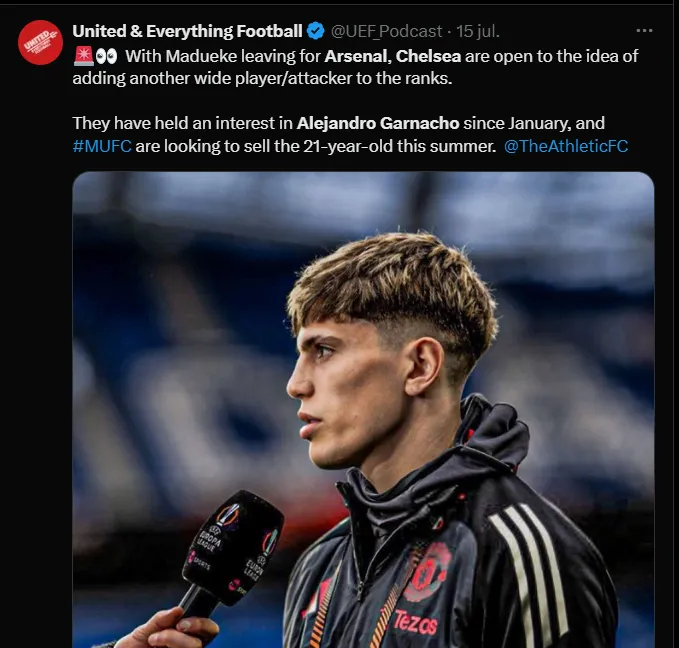Click the tweet's first paragraph about Madueke
679x648 pixels.
[x=355, y=67]
